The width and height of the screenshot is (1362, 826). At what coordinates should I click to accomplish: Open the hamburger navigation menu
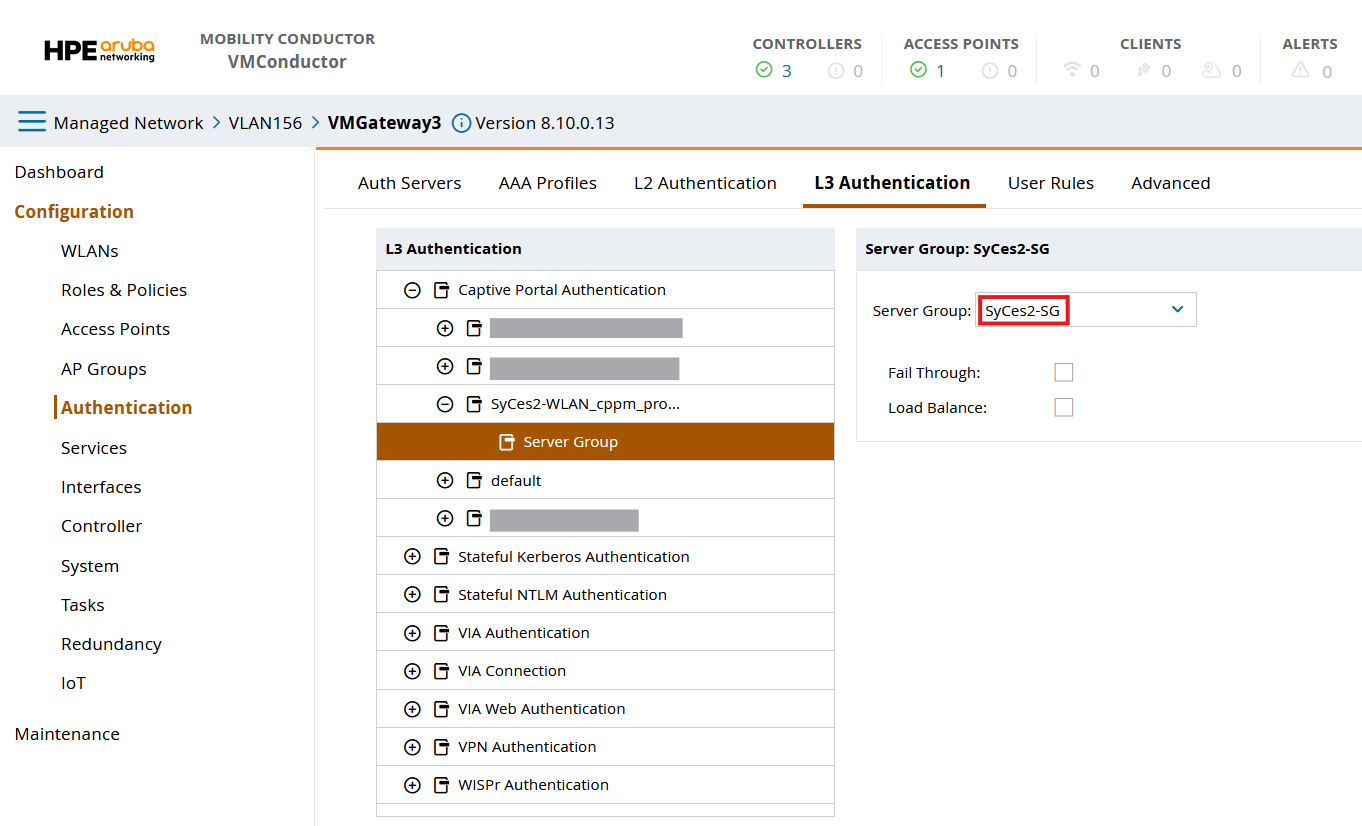point(31,122)
